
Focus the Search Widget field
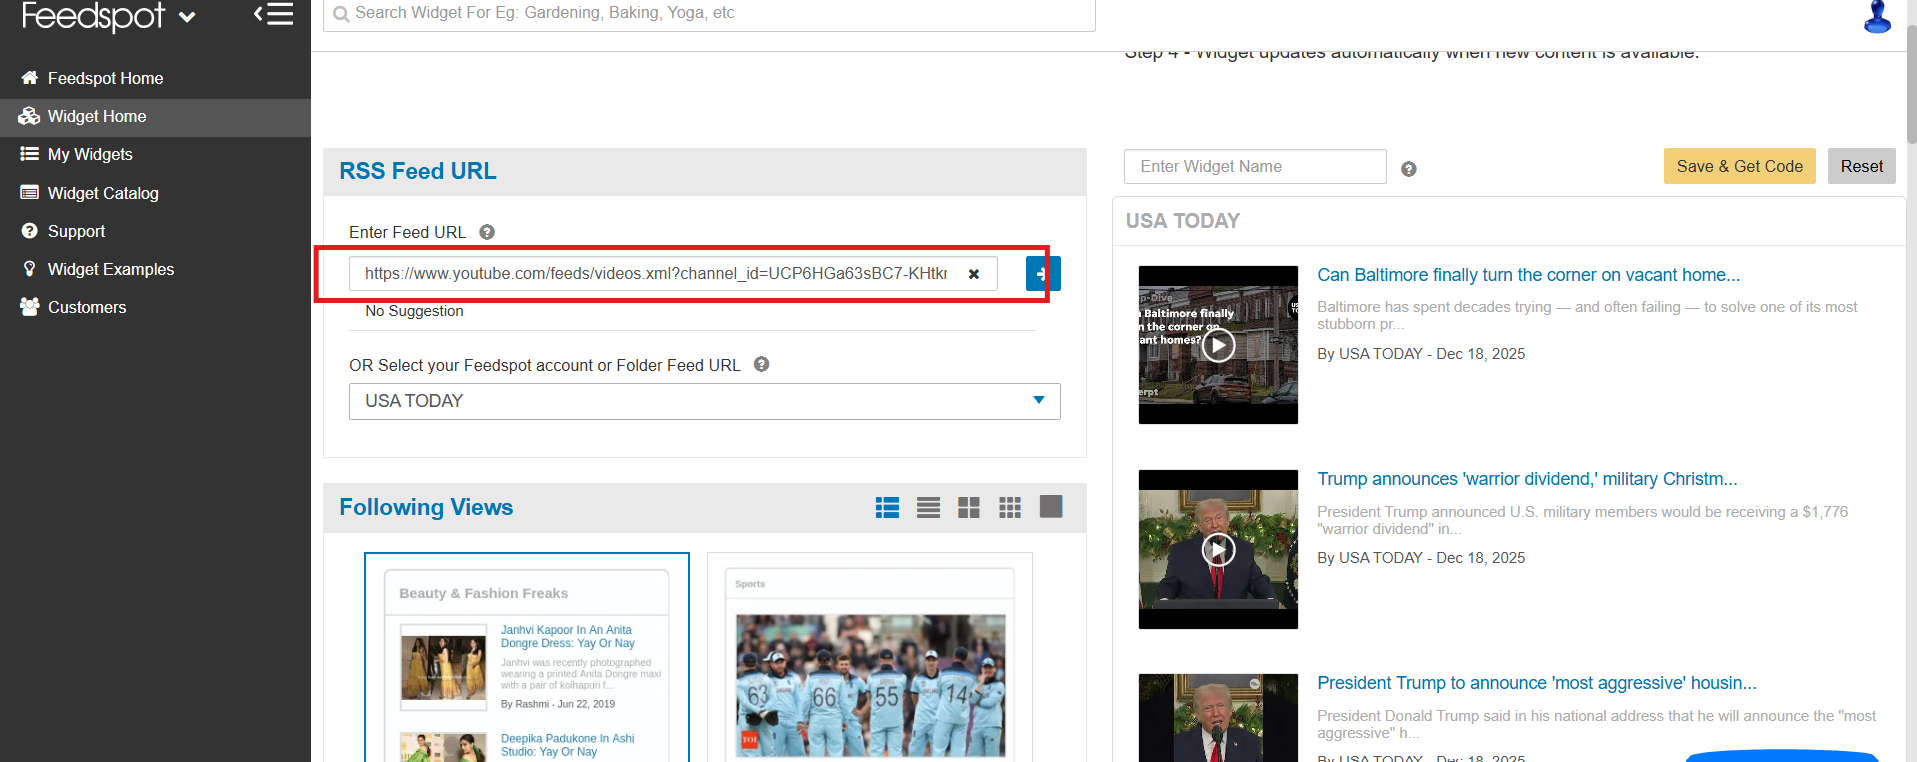(x=709, y=14)
